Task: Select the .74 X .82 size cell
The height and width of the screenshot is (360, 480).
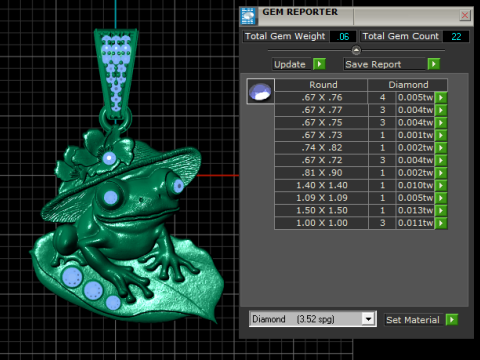Action: [x=322, y=148]
